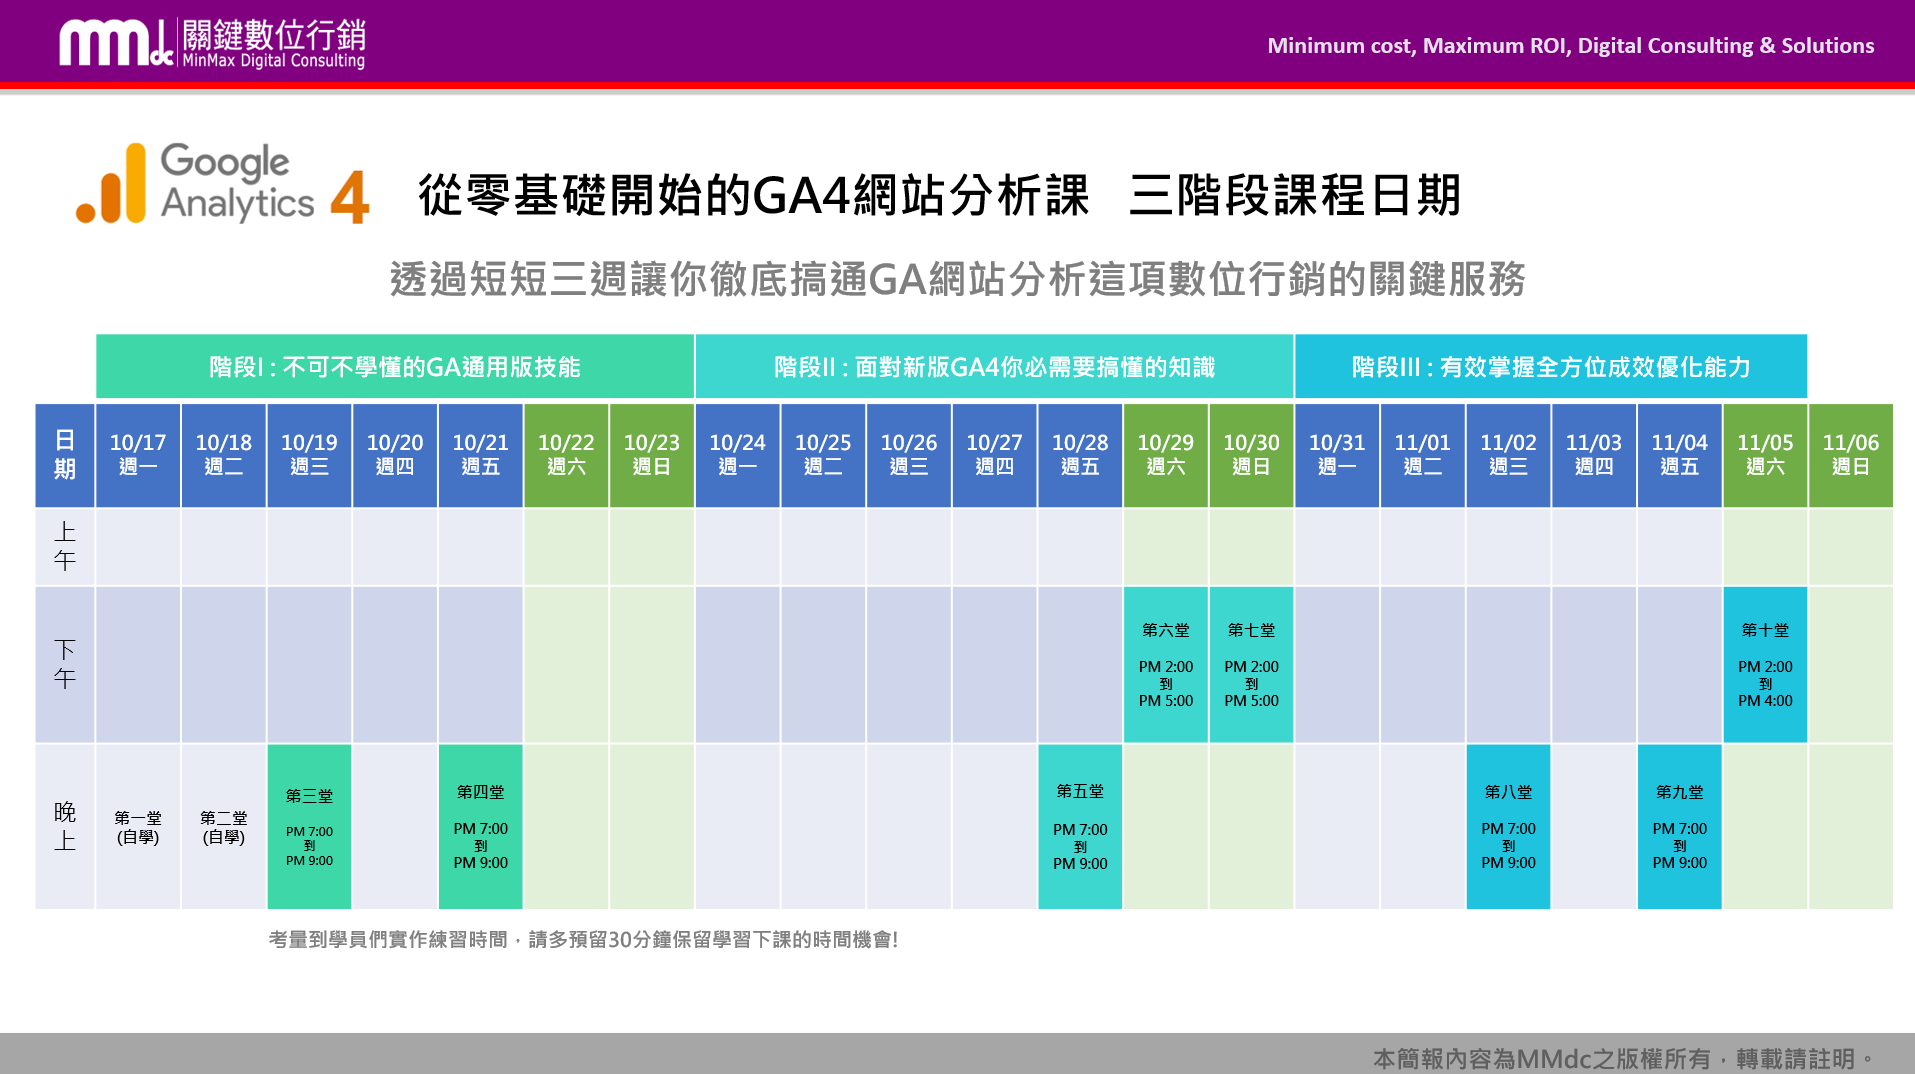This screenshot has height=1074, width=1915.
Task: Expand the 階段I GA通用版技能 header
Action: point(394,367)
